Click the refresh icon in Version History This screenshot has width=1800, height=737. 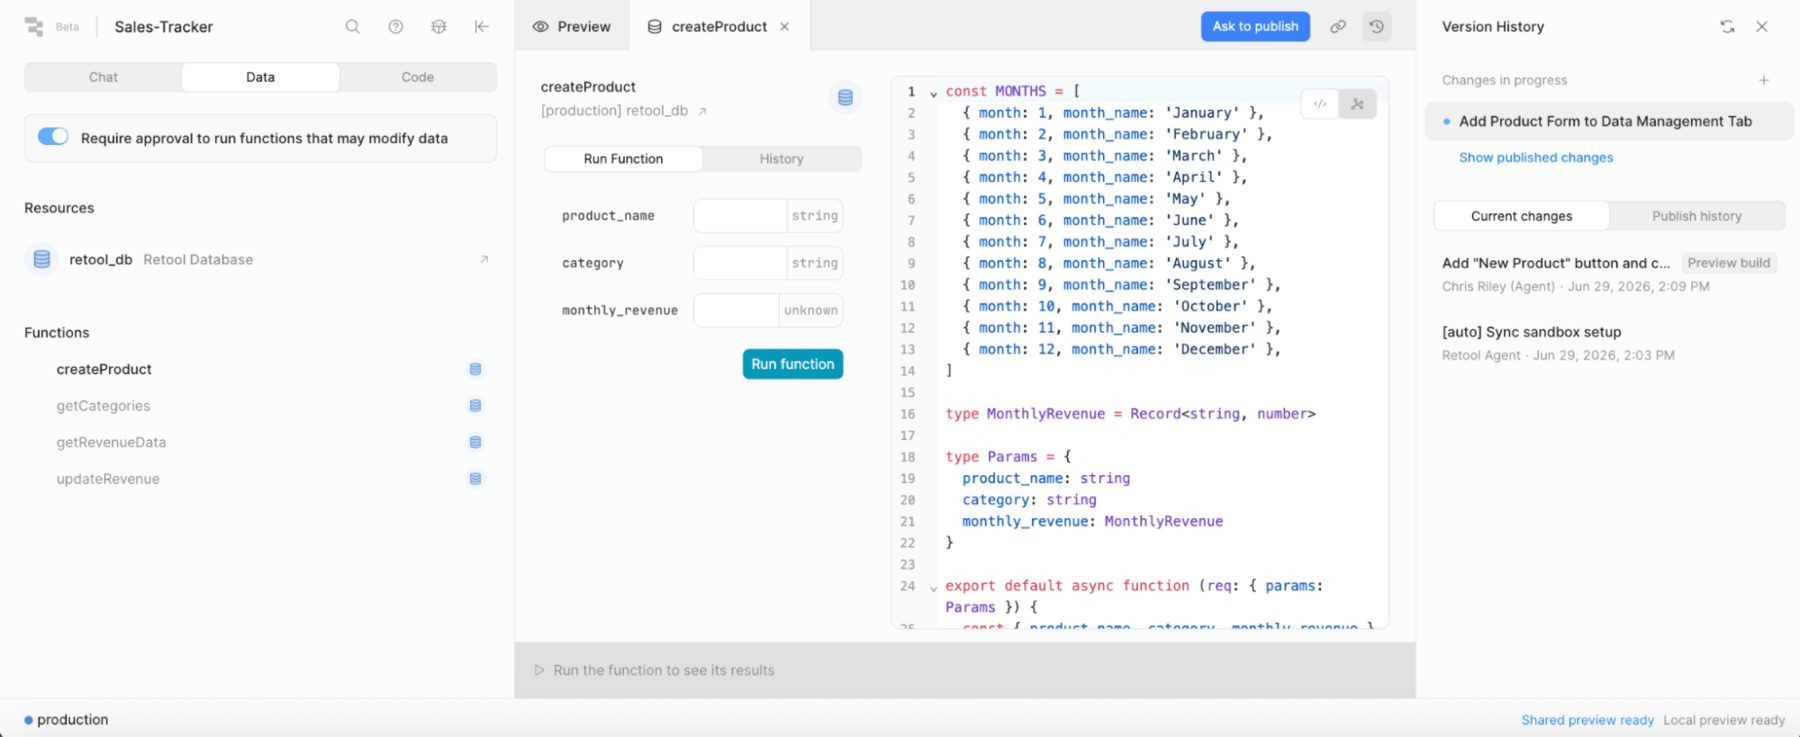[x=1727, y=27]
